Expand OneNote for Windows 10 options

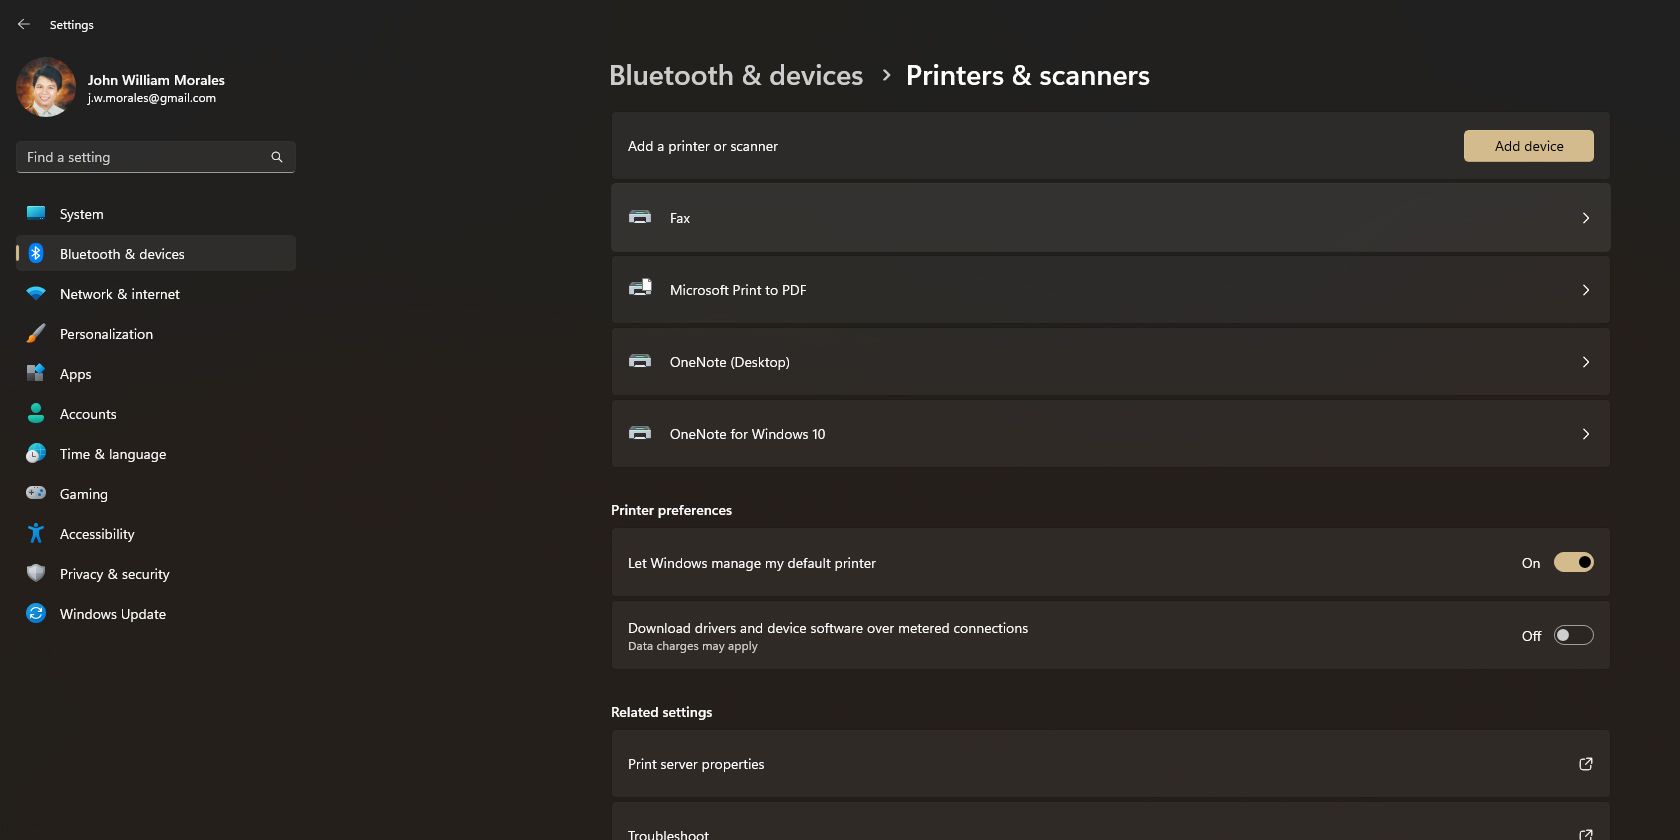click(x=1585, y=434)
